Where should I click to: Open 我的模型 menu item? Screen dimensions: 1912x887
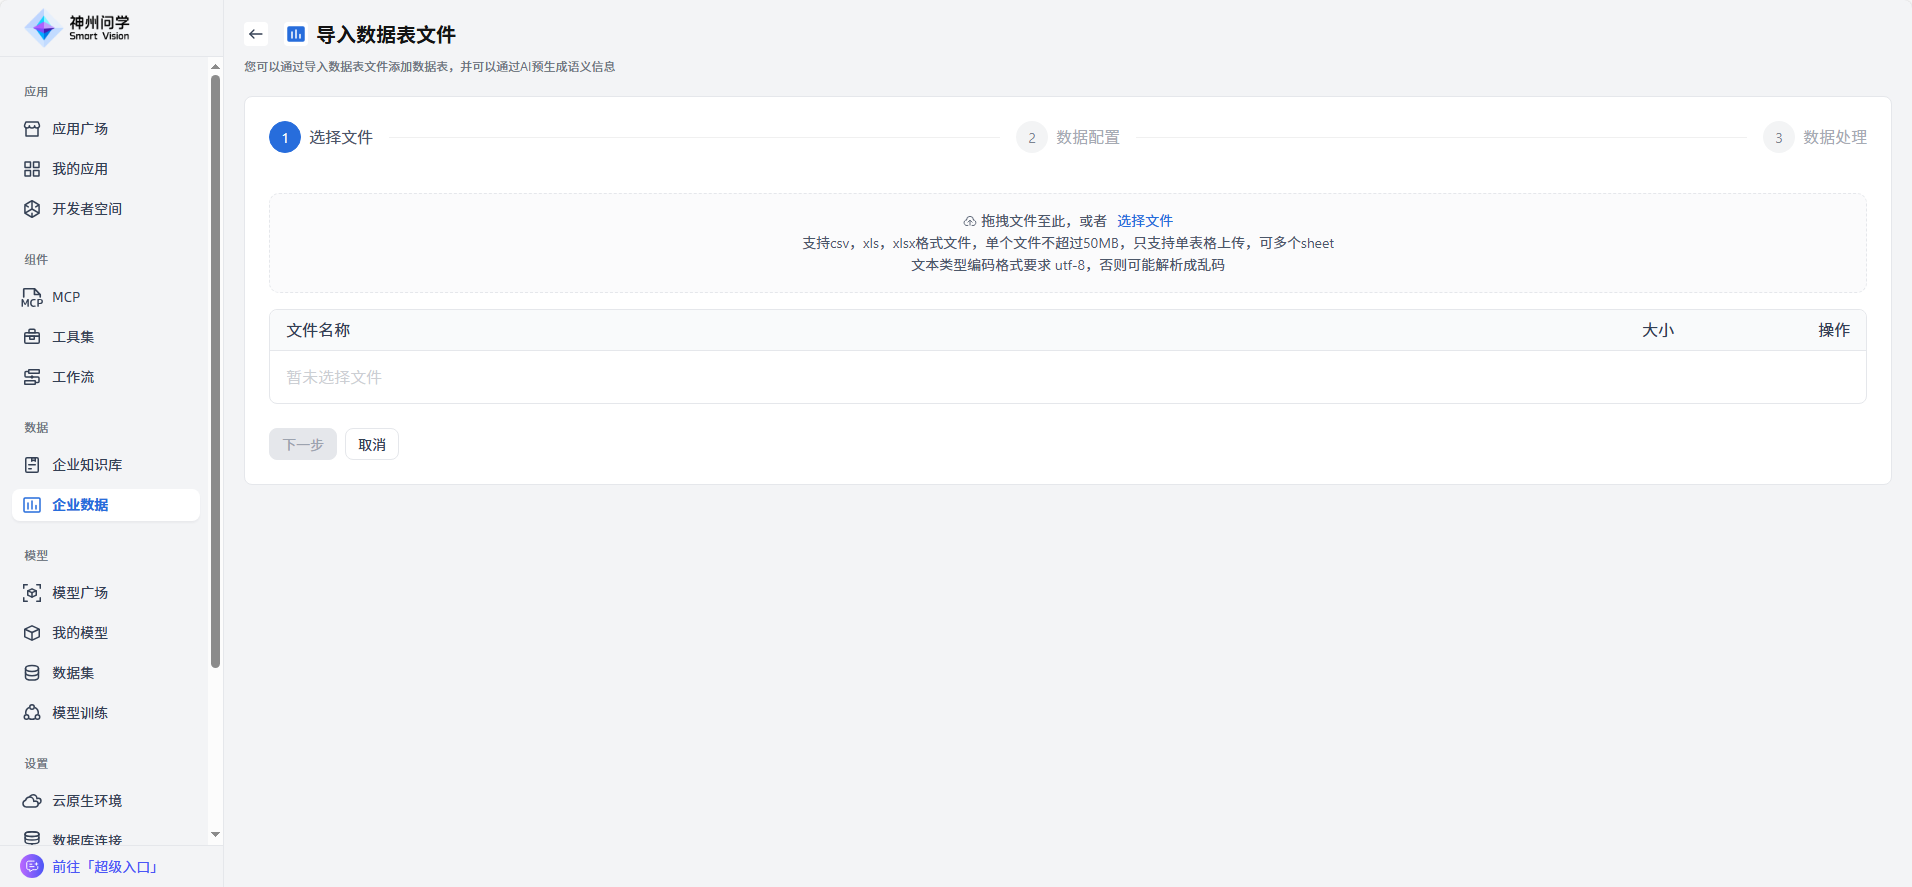(80, 633)
